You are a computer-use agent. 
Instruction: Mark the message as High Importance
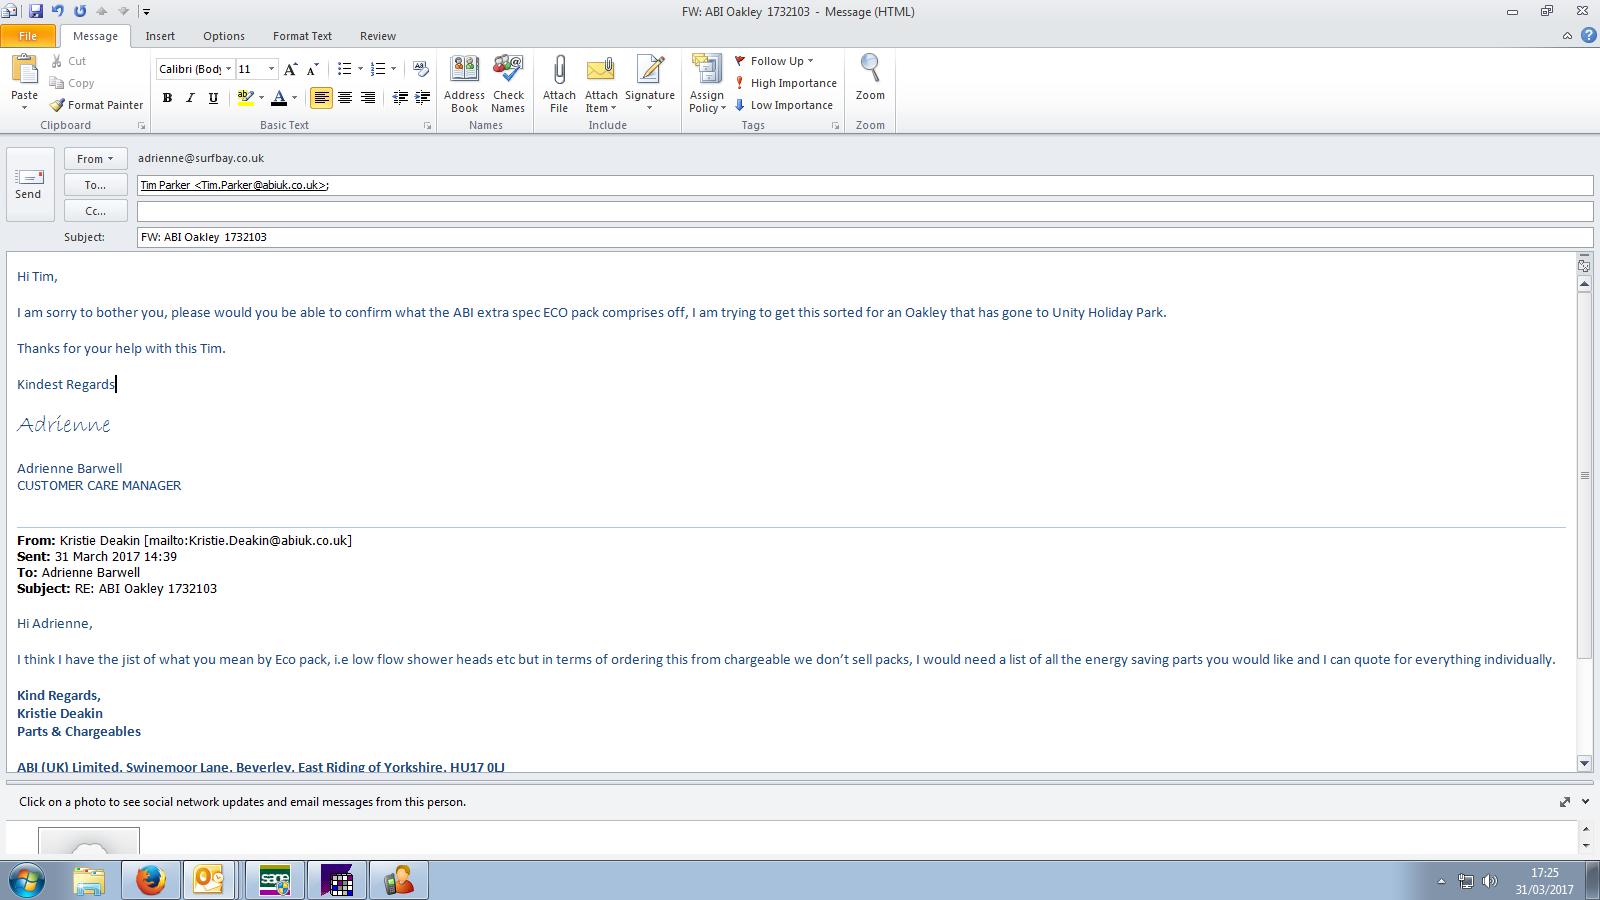[x=786, y=83]
